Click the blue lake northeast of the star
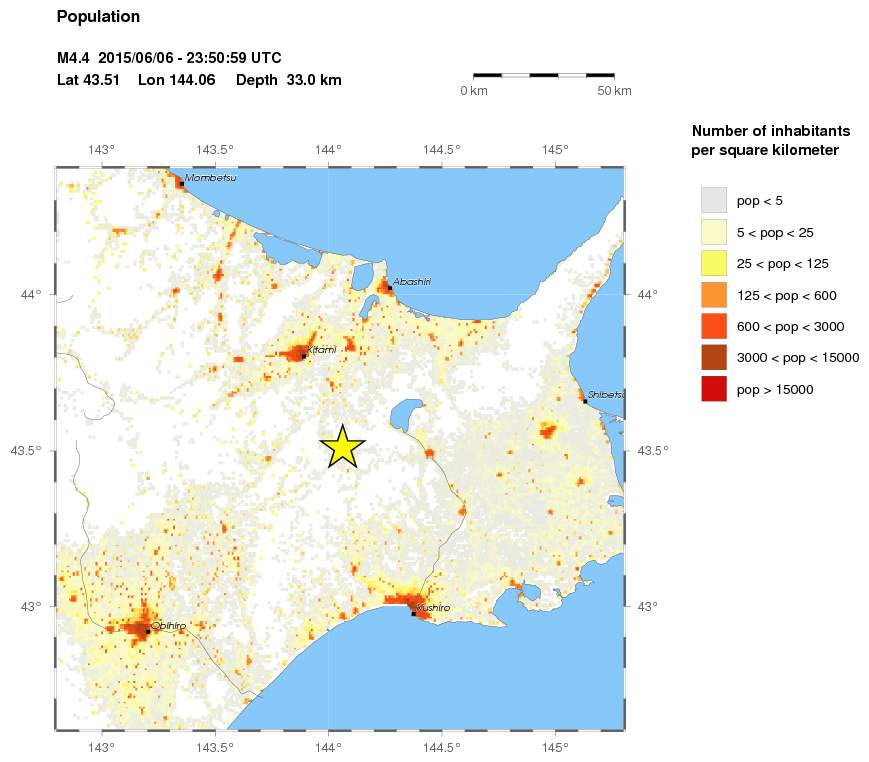Image resolution: width=869 pixels, height=762 pixels. (x=406, y=412)
